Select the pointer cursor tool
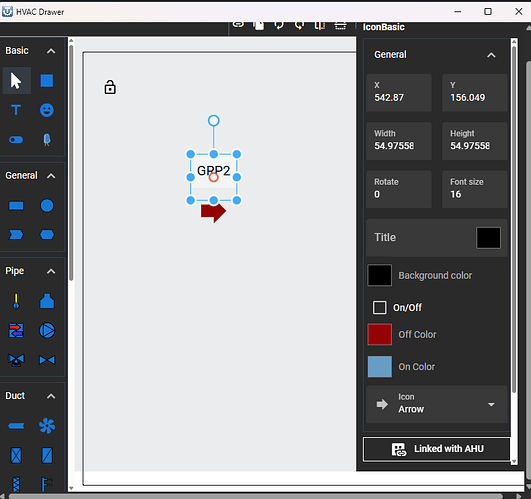 click(16, 81)
